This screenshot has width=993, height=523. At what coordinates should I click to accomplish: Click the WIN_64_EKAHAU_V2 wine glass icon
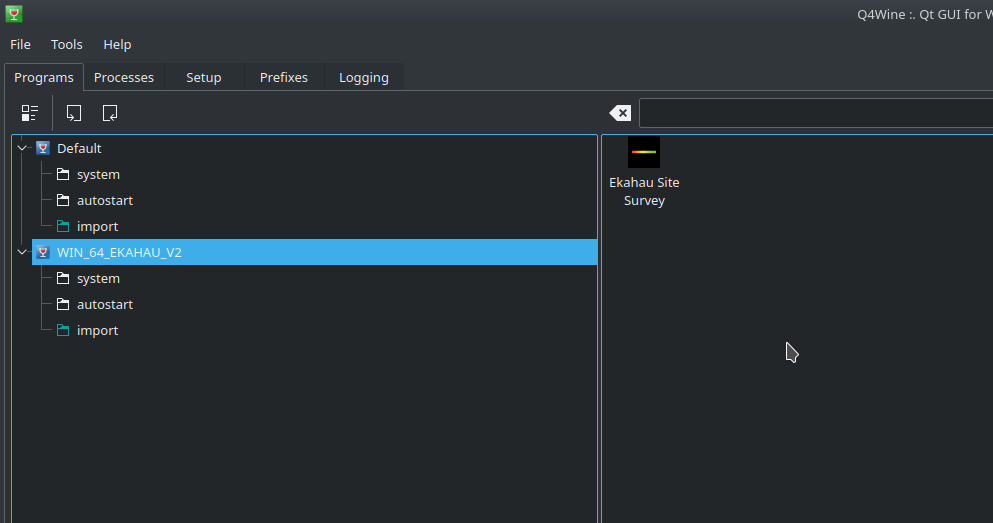(x=43, y=252)
